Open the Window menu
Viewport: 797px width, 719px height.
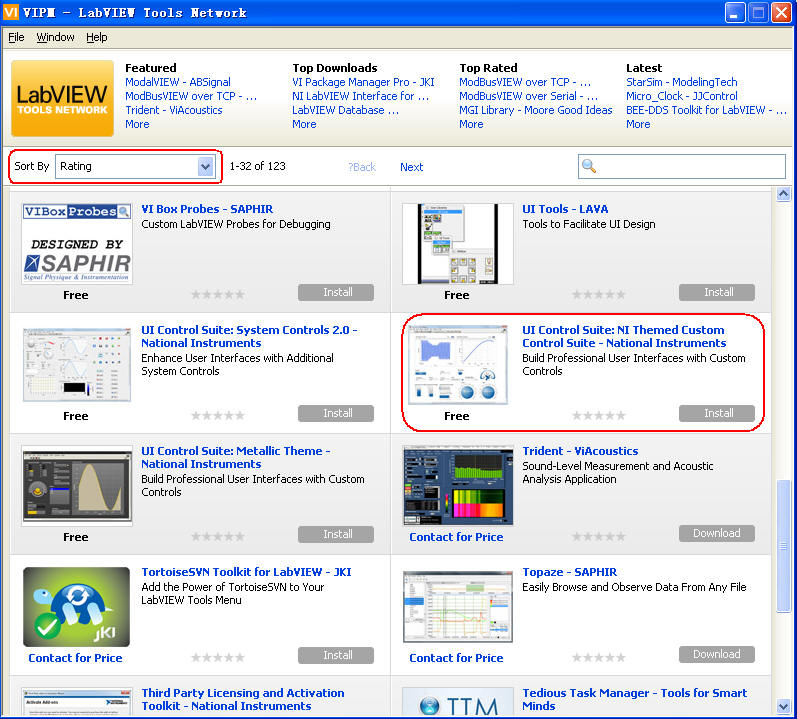55,37
